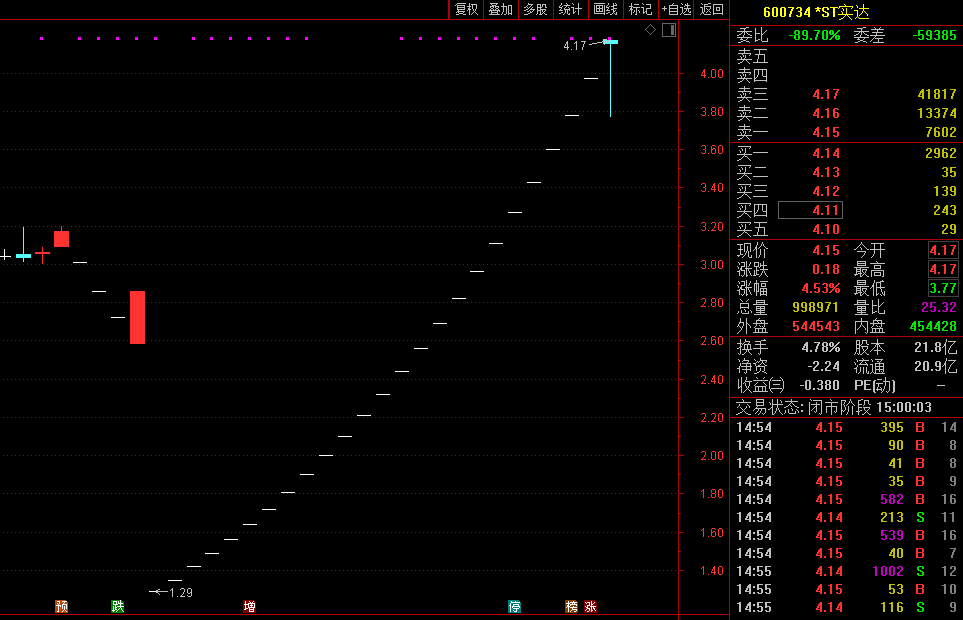Add stock via +自选 button
The image size is (963, 620).
click(x=676, y=10)
